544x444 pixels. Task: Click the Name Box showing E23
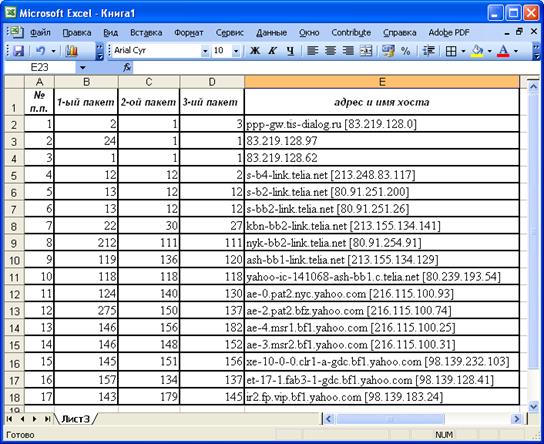click(40, 67)
